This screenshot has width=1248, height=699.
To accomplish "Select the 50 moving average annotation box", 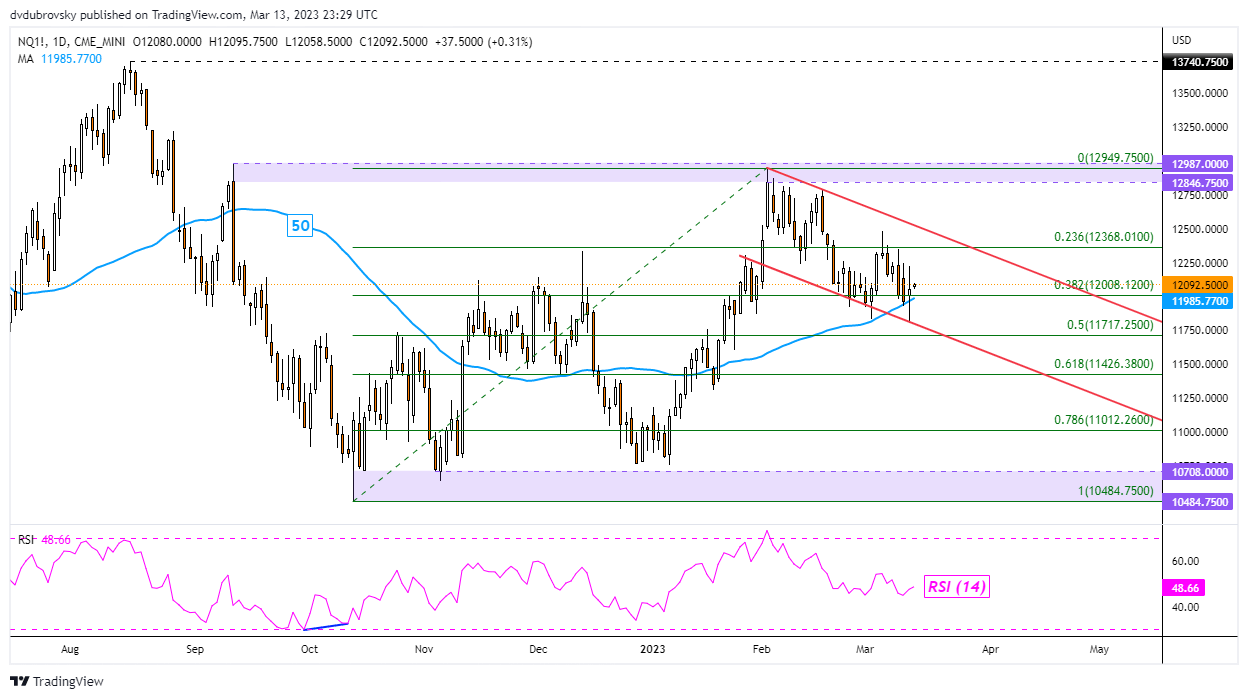I will pyautogui.click(x=300, y=226).
